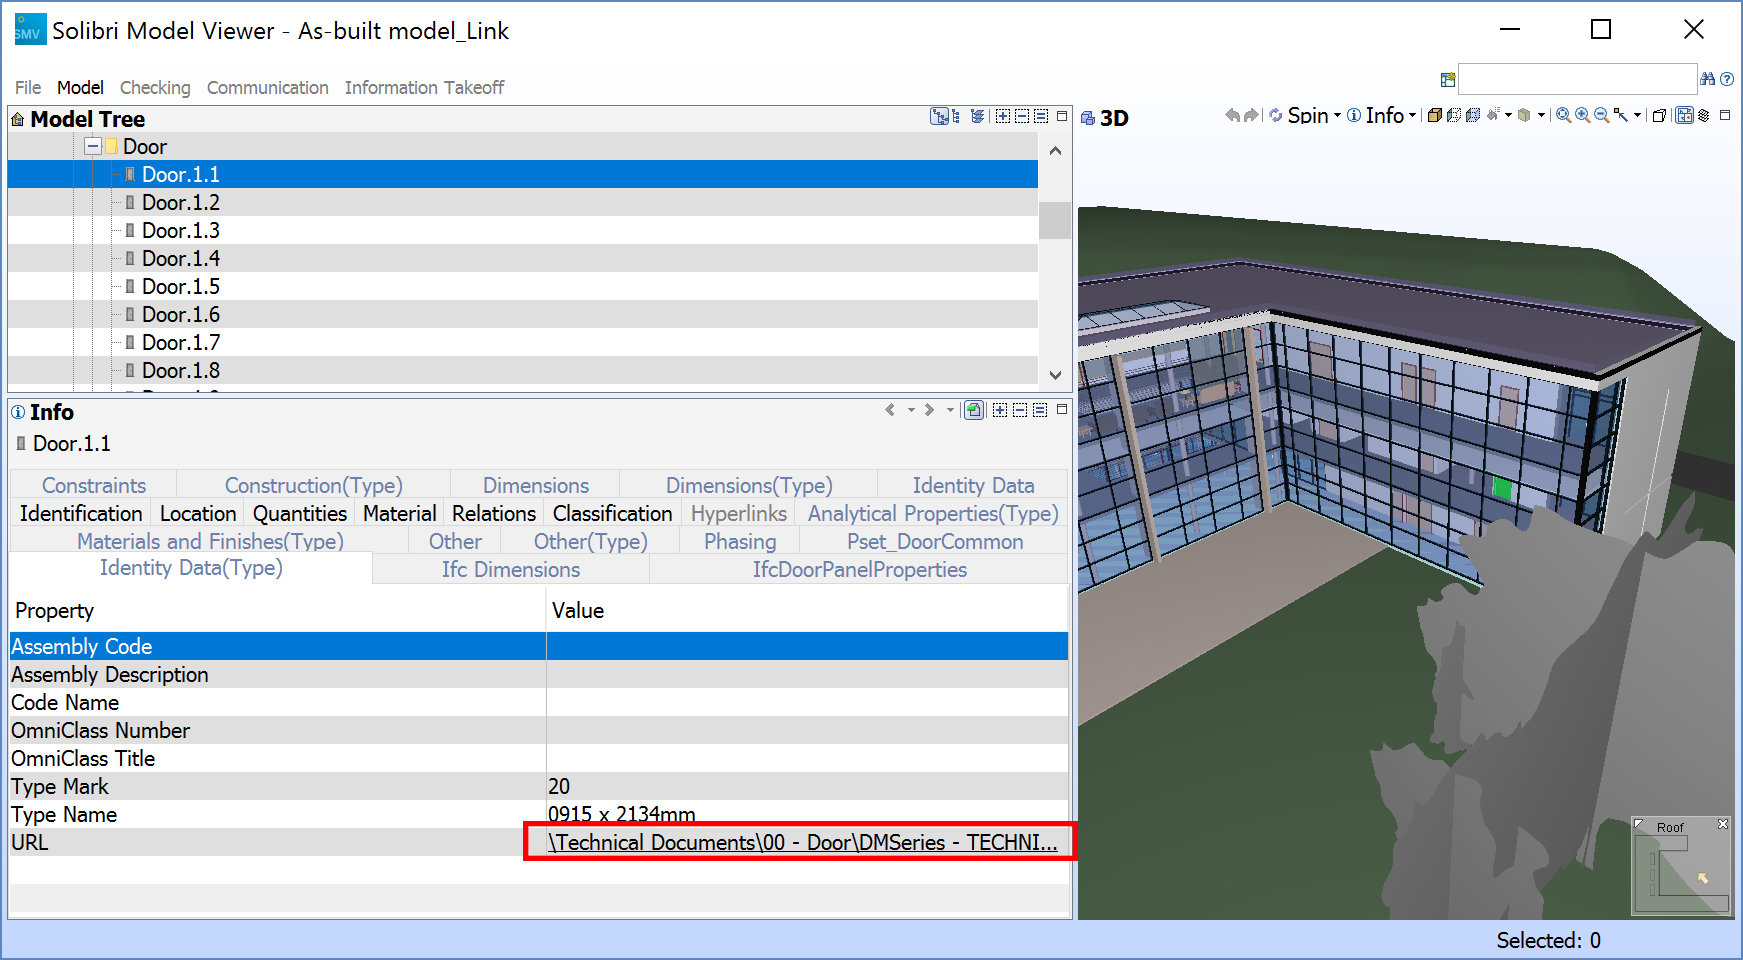Maximize the Info panel

1062,409
